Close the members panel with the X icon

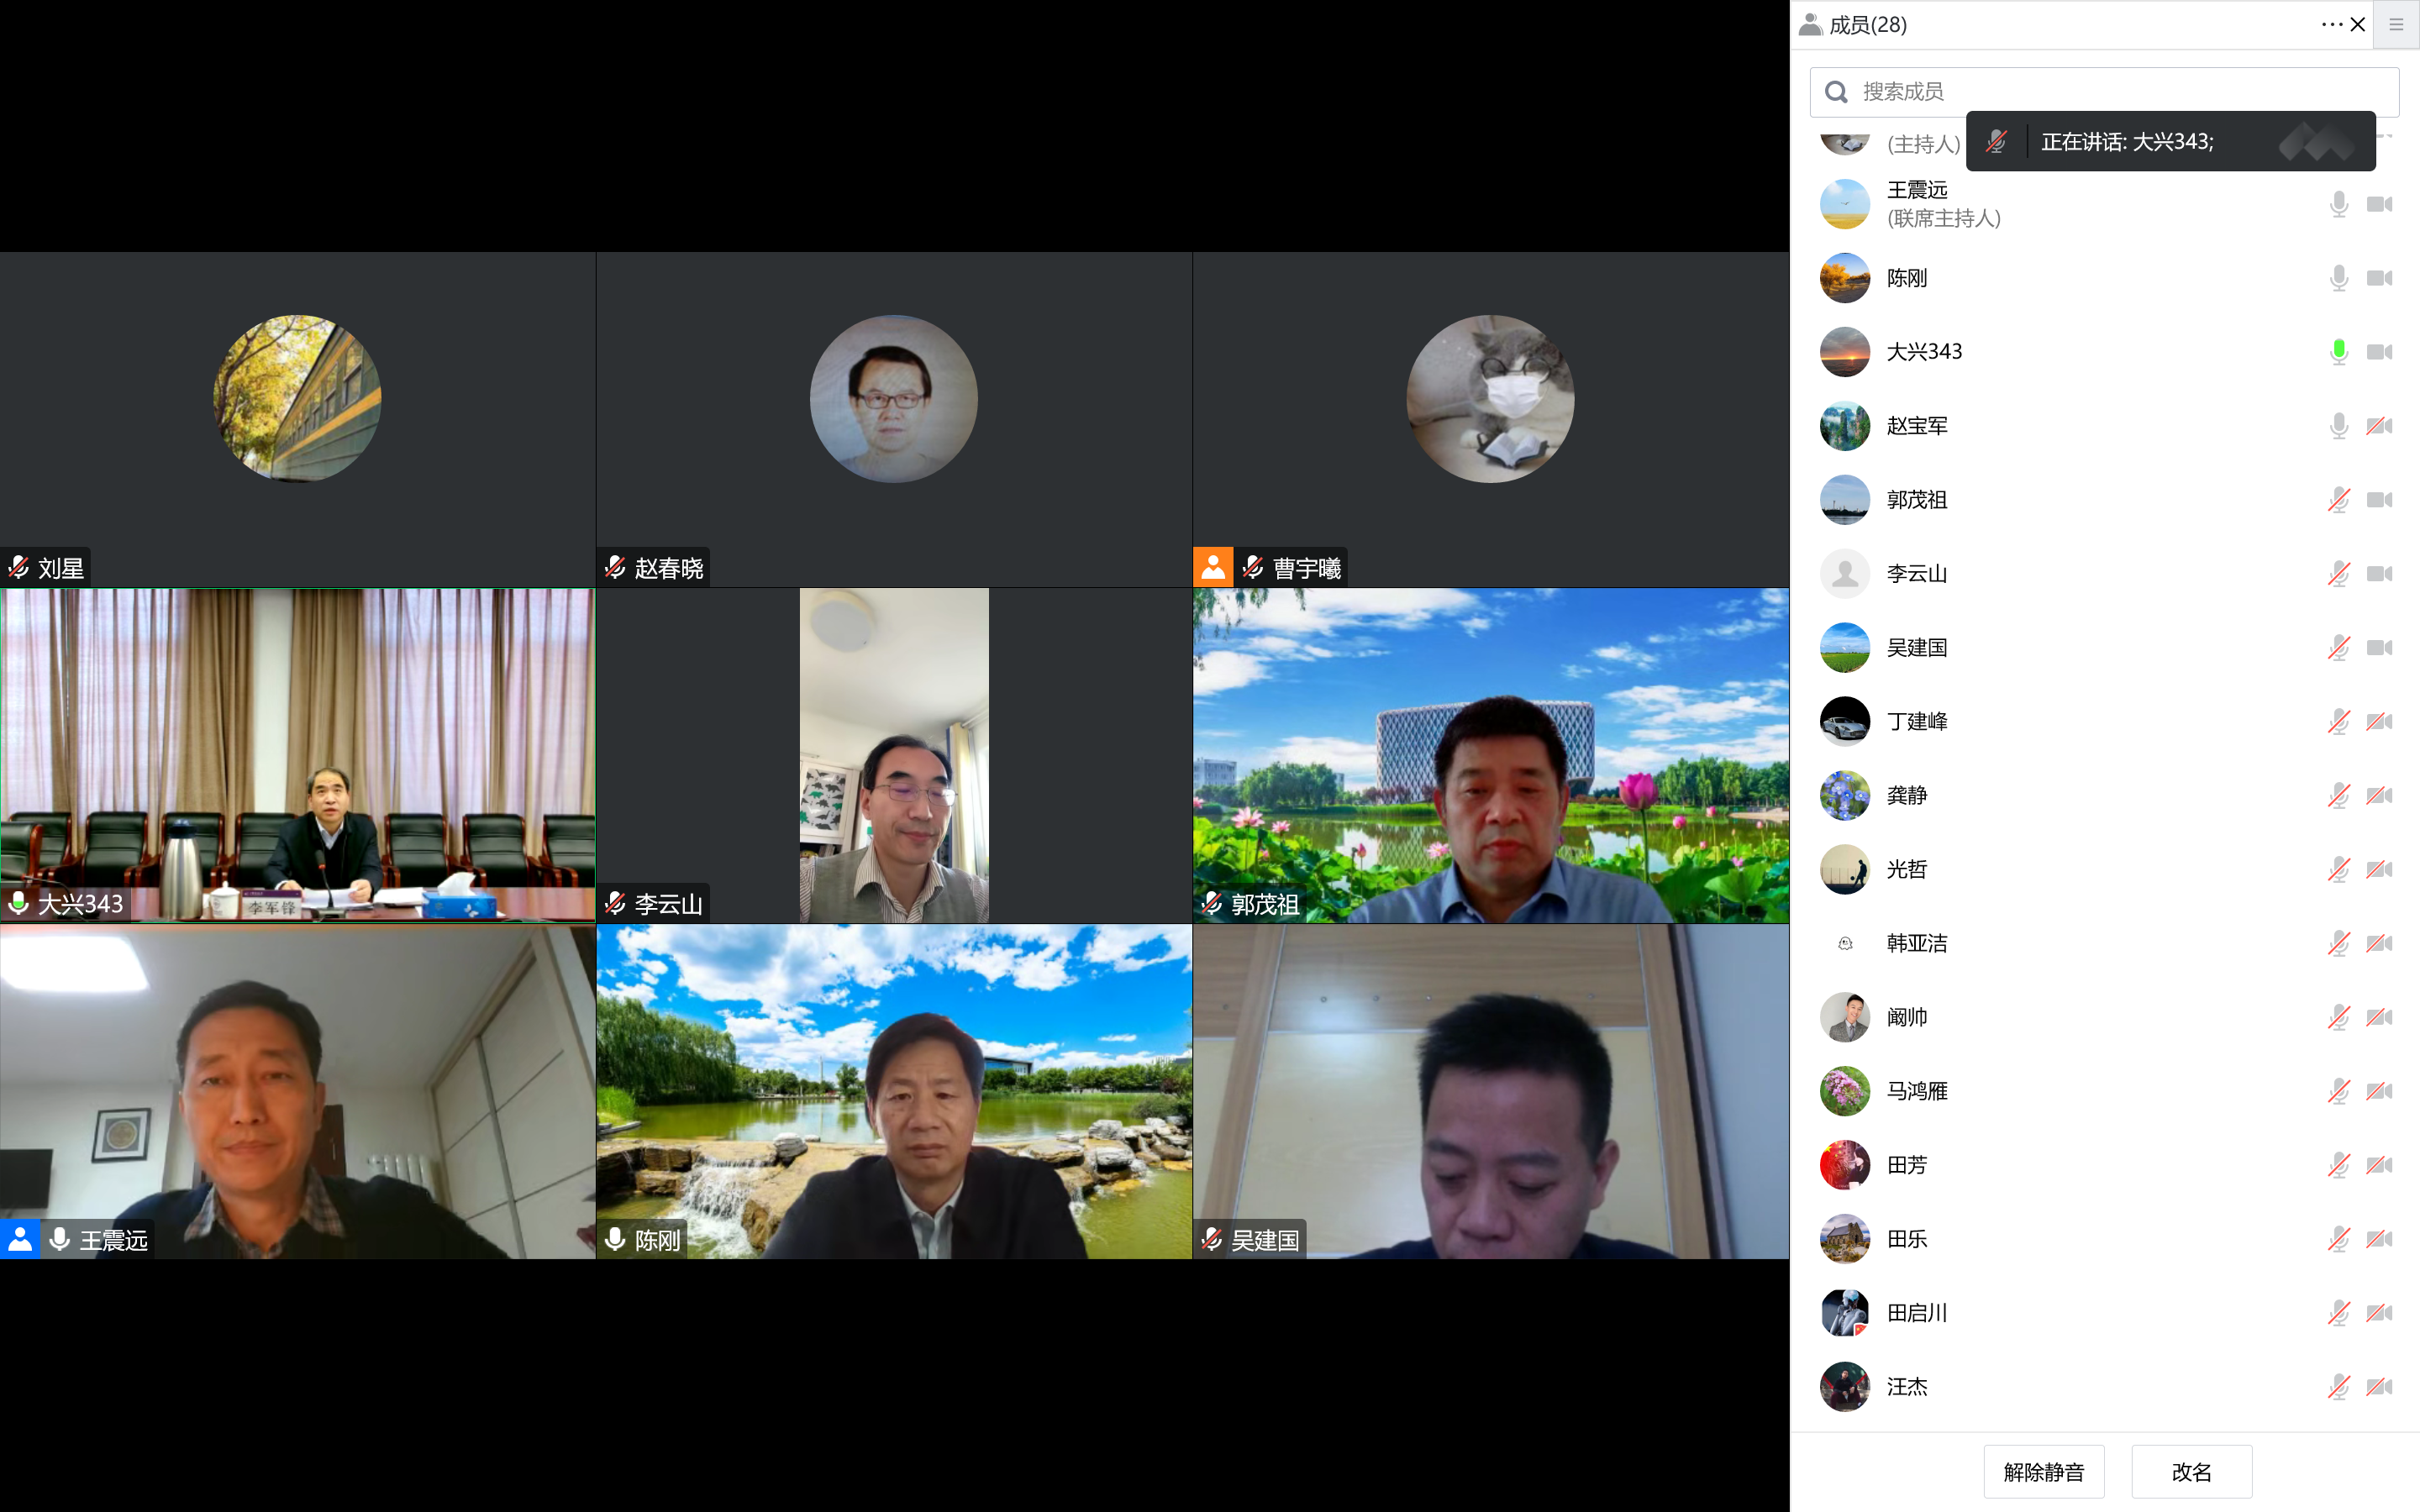coord(2358,24)
